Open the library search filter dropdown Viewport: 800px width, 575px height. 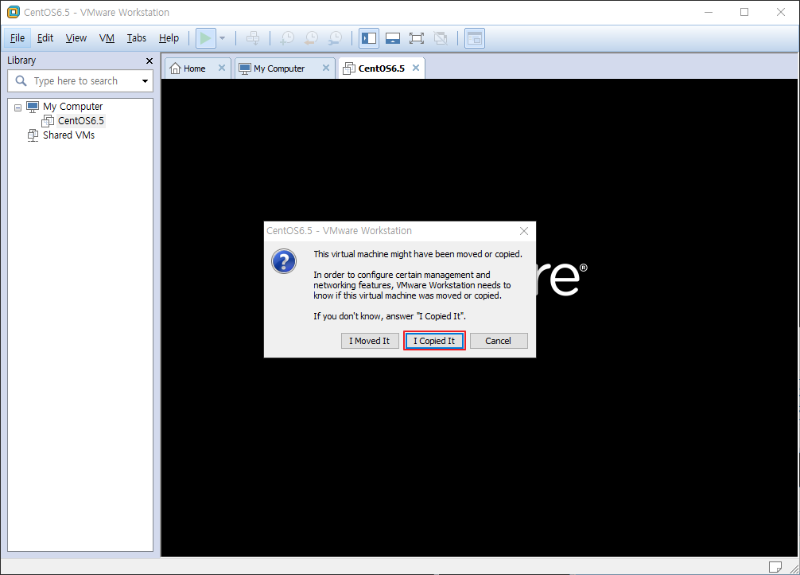145,81
